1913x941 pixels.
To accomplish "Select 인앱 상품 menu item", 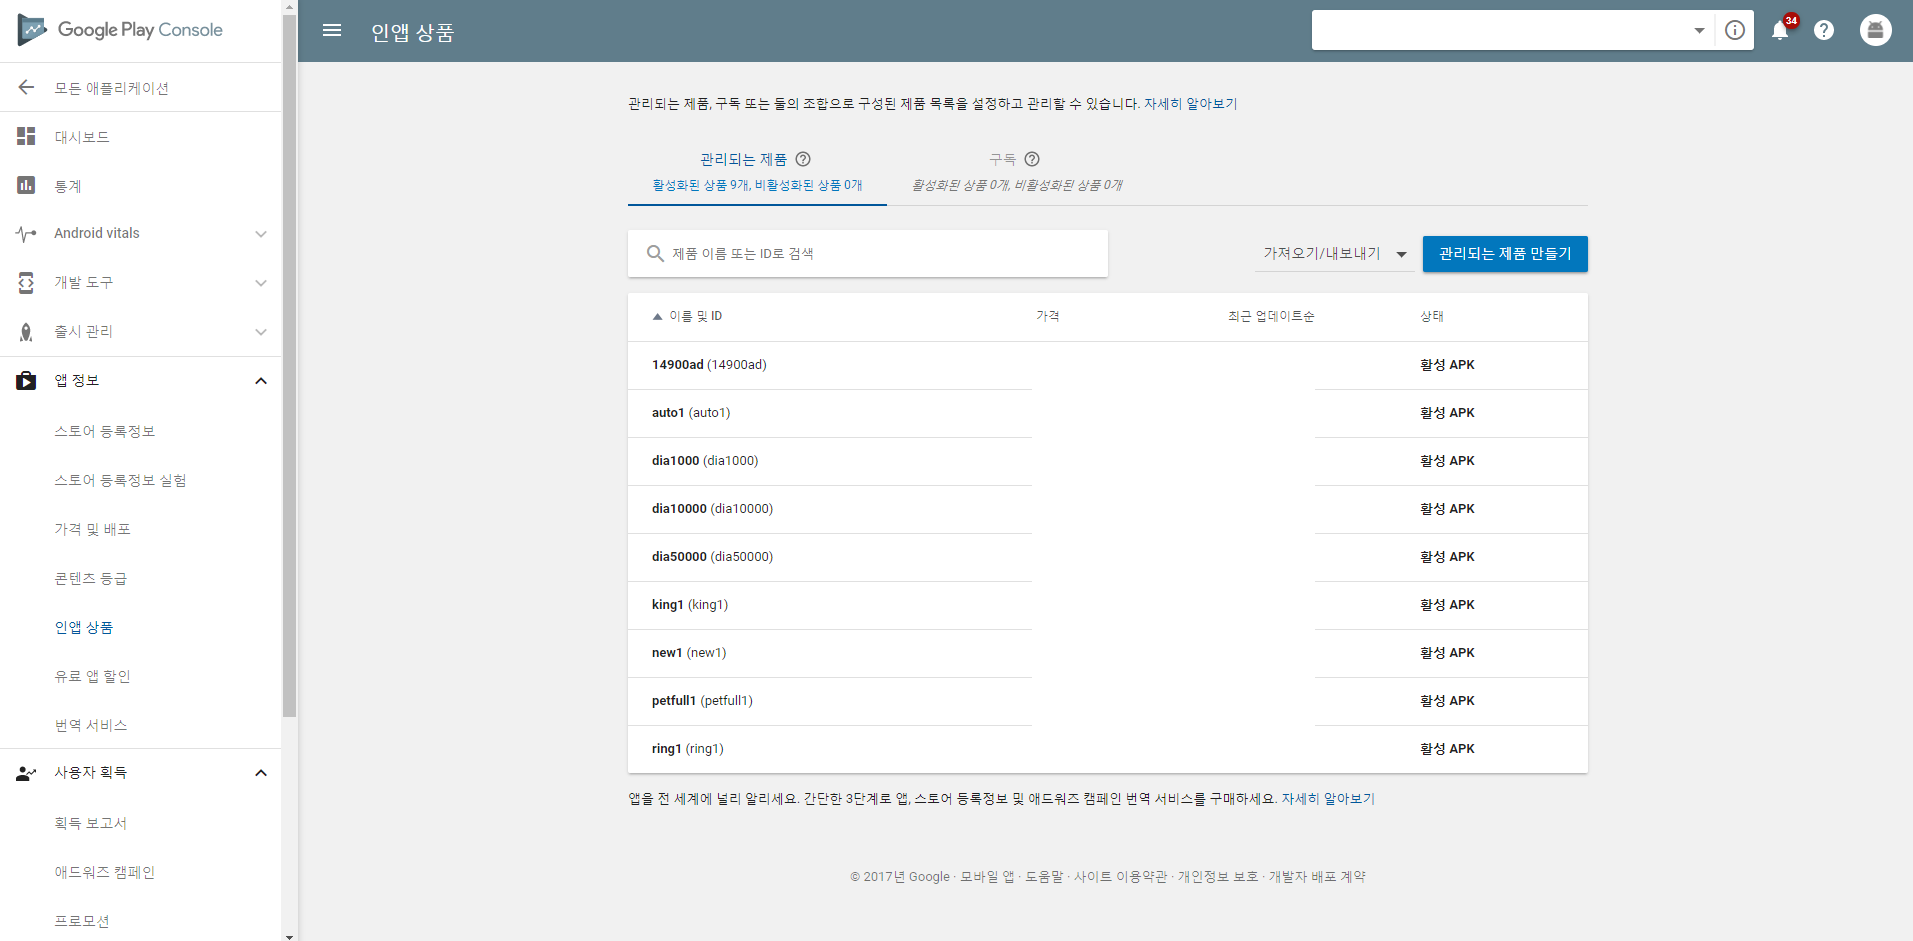I will click(84, 627).
